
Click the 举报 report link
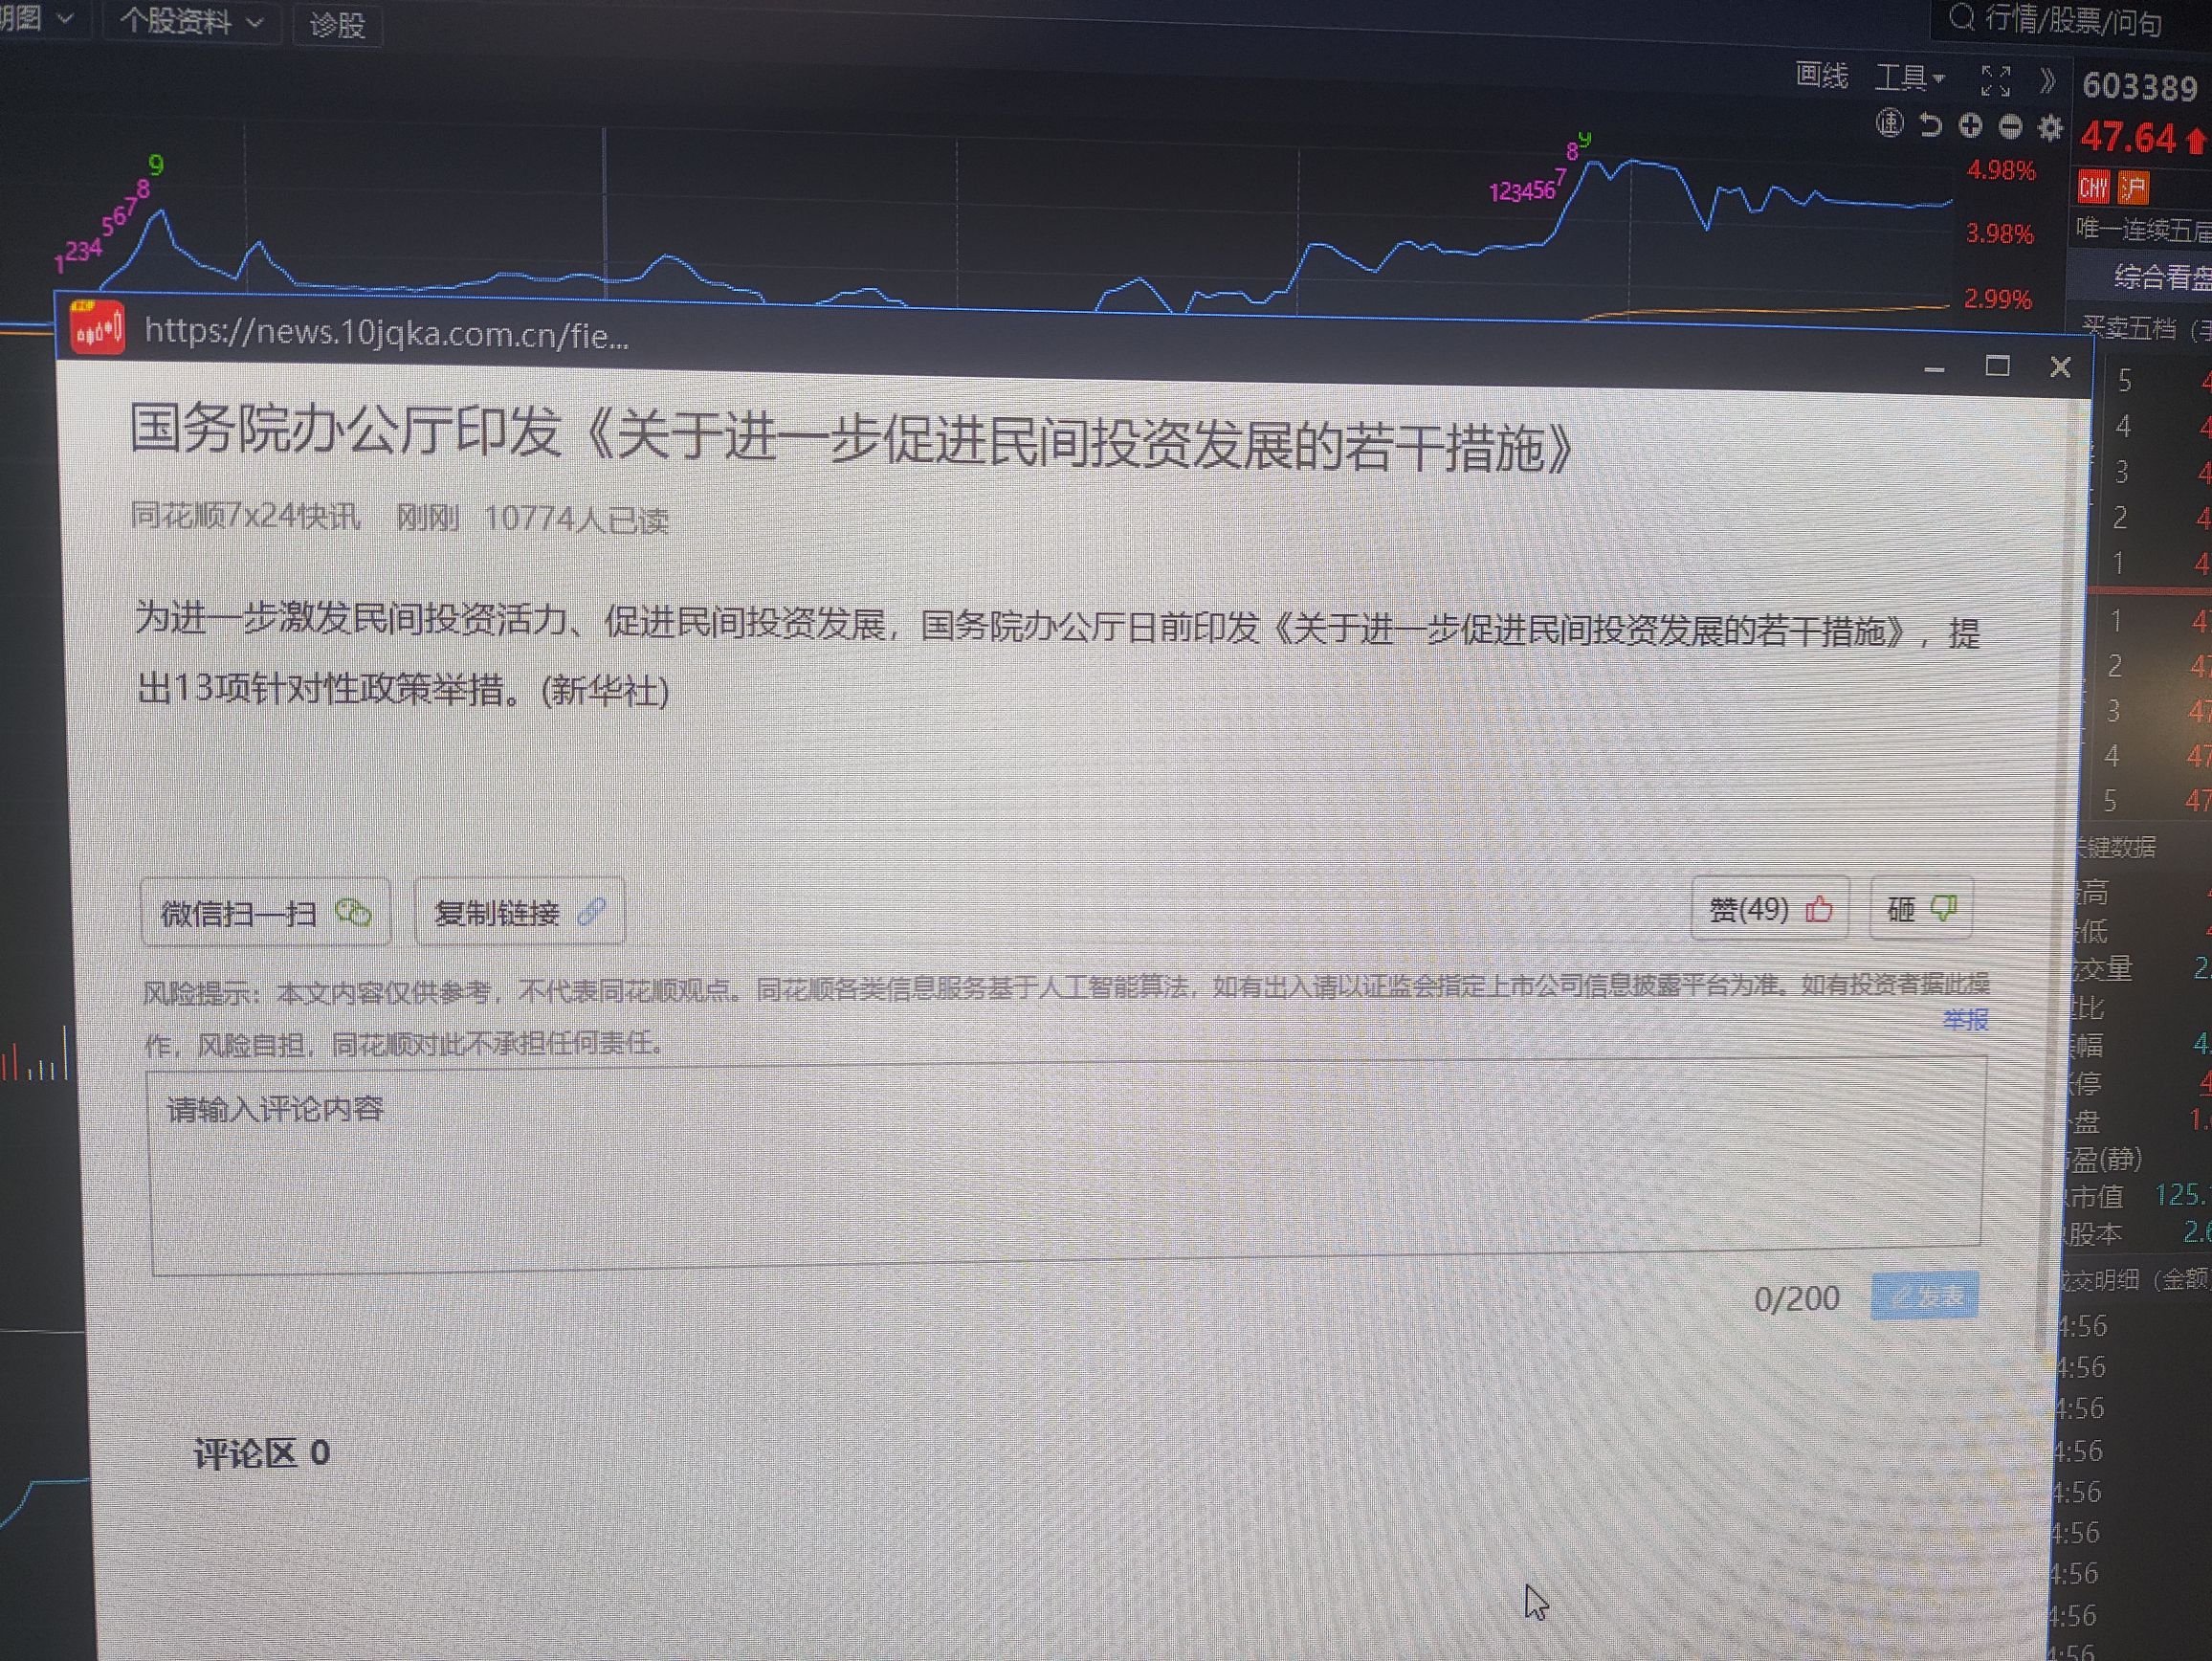(1964, 1020)
